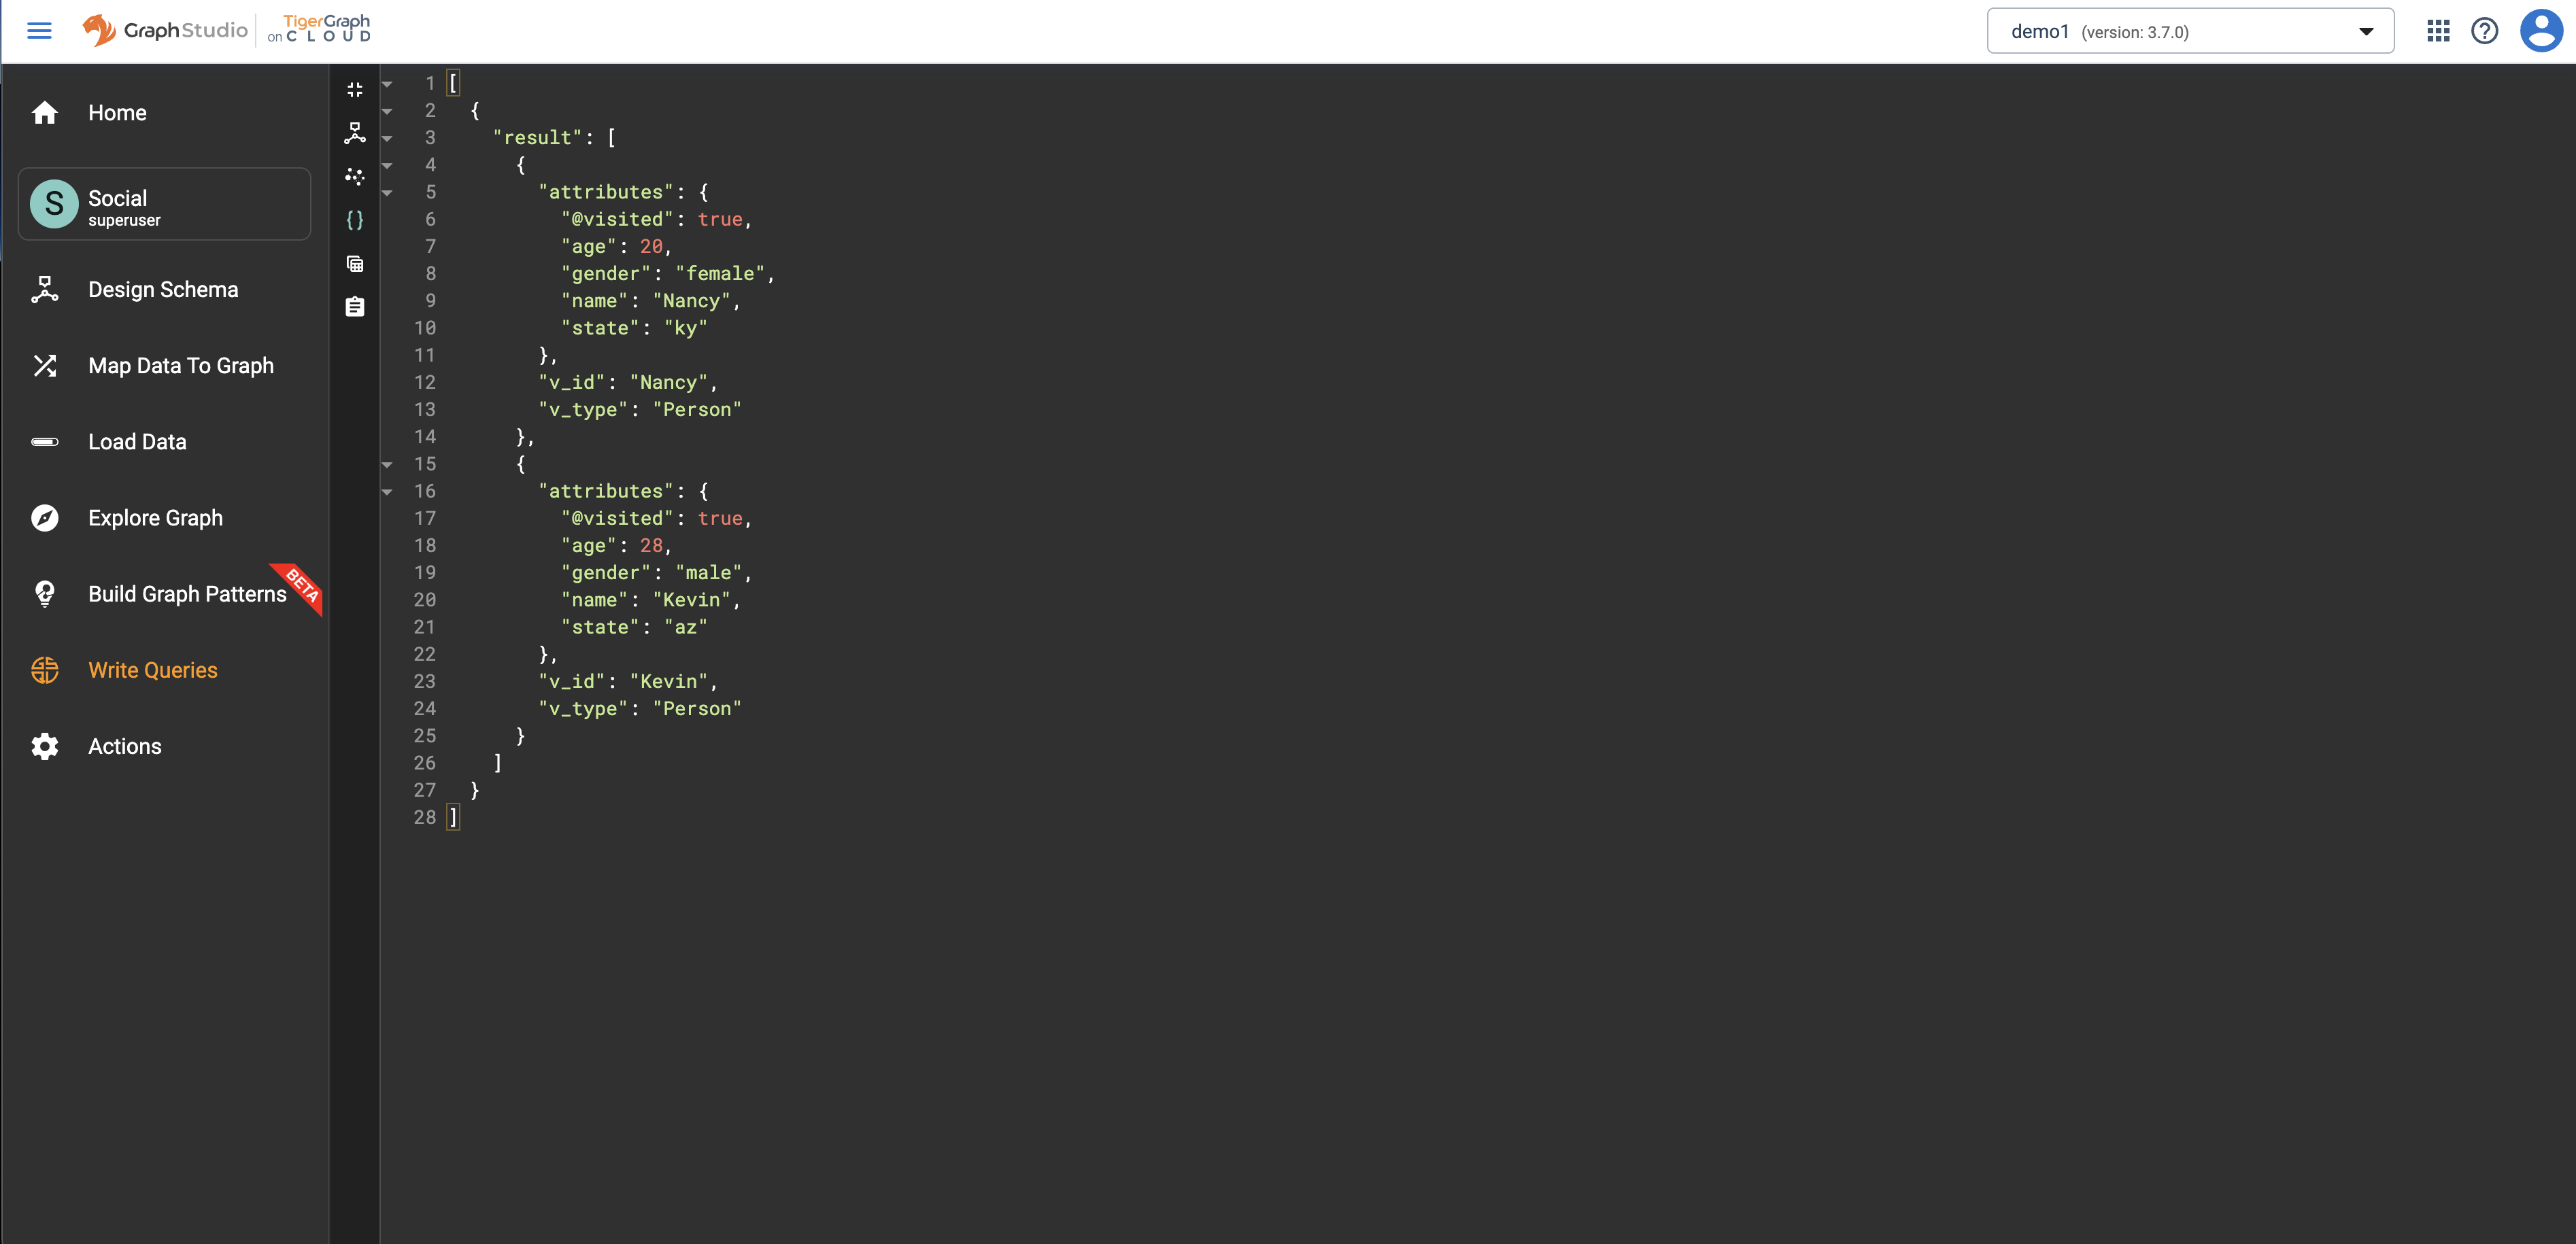The height and width of the screenshot is (1244, 2576).
Task: Collapse the JSON array at line 1
Action: click(x=387, y=83)
